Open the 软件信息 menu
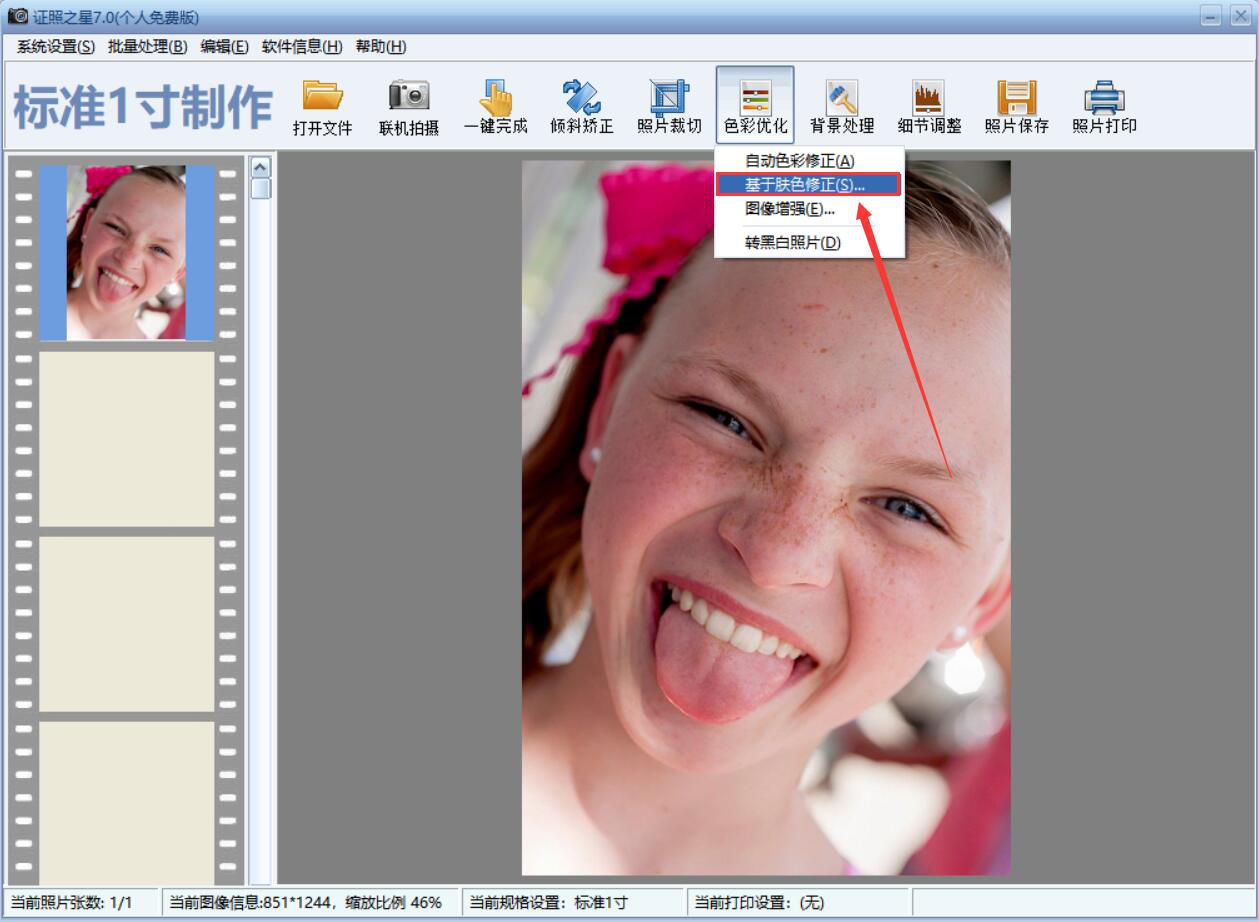 tap(301, 47)
